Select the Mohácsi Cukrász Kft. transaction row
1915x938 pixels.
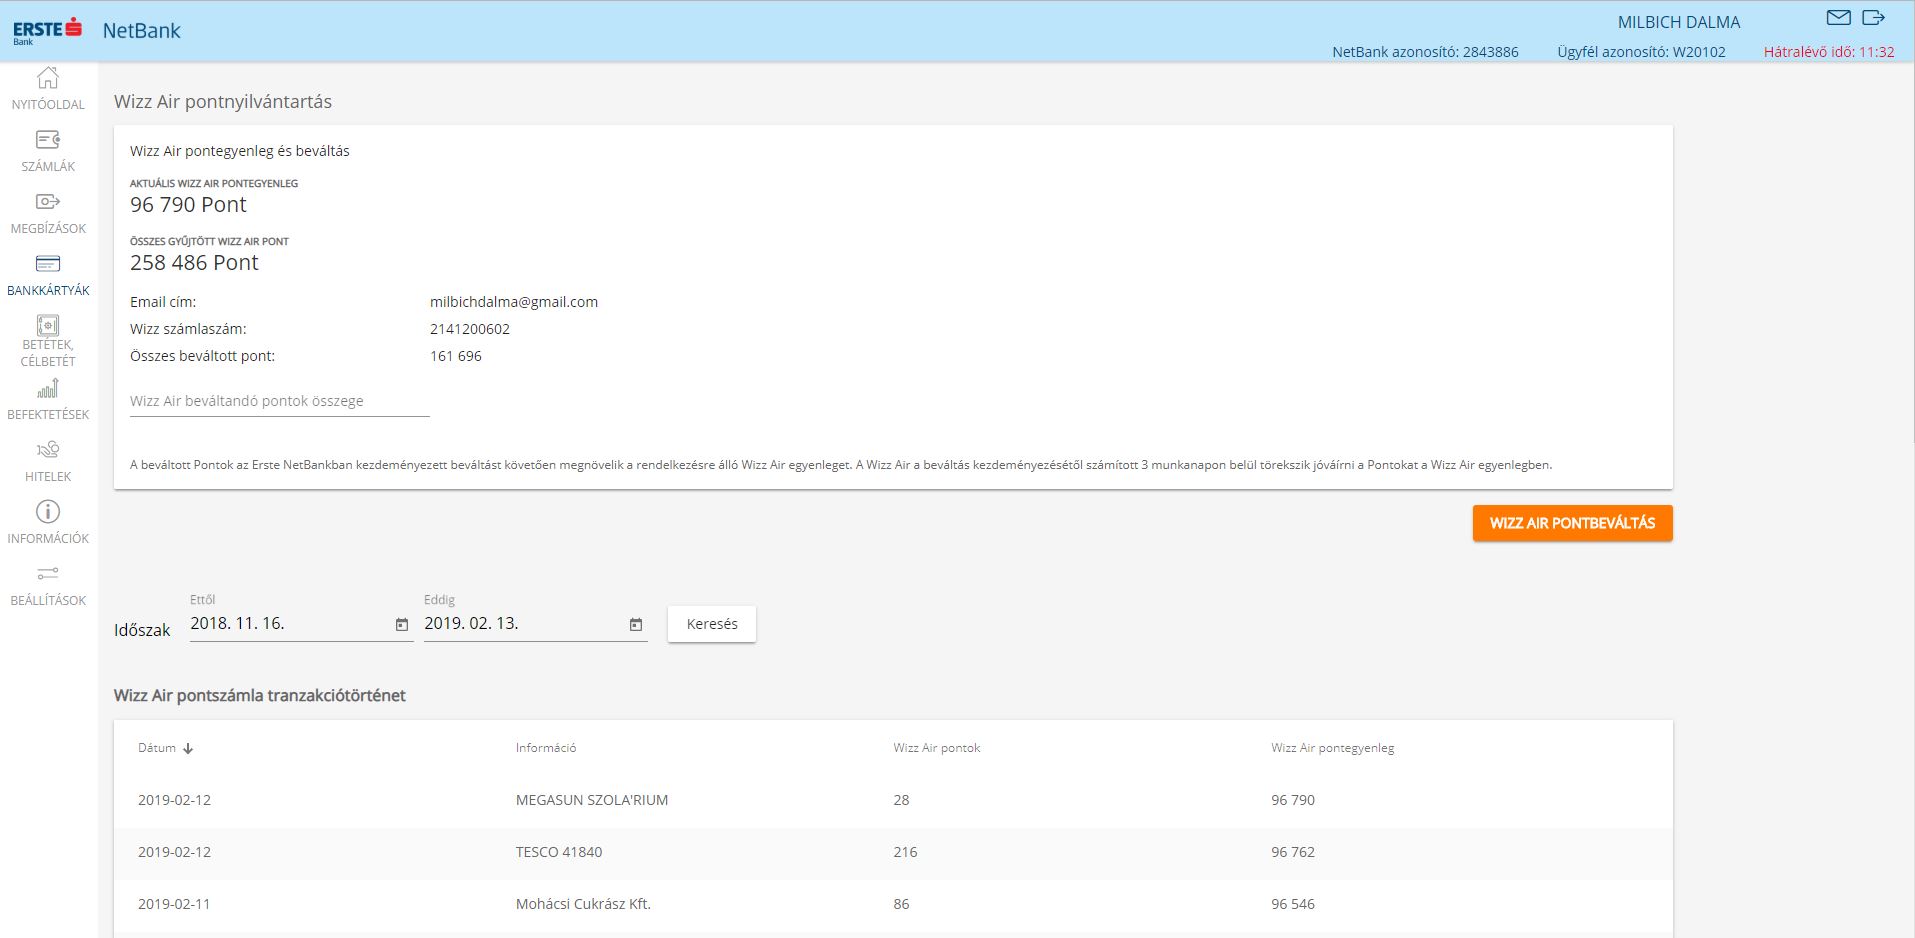coord(893,904)
